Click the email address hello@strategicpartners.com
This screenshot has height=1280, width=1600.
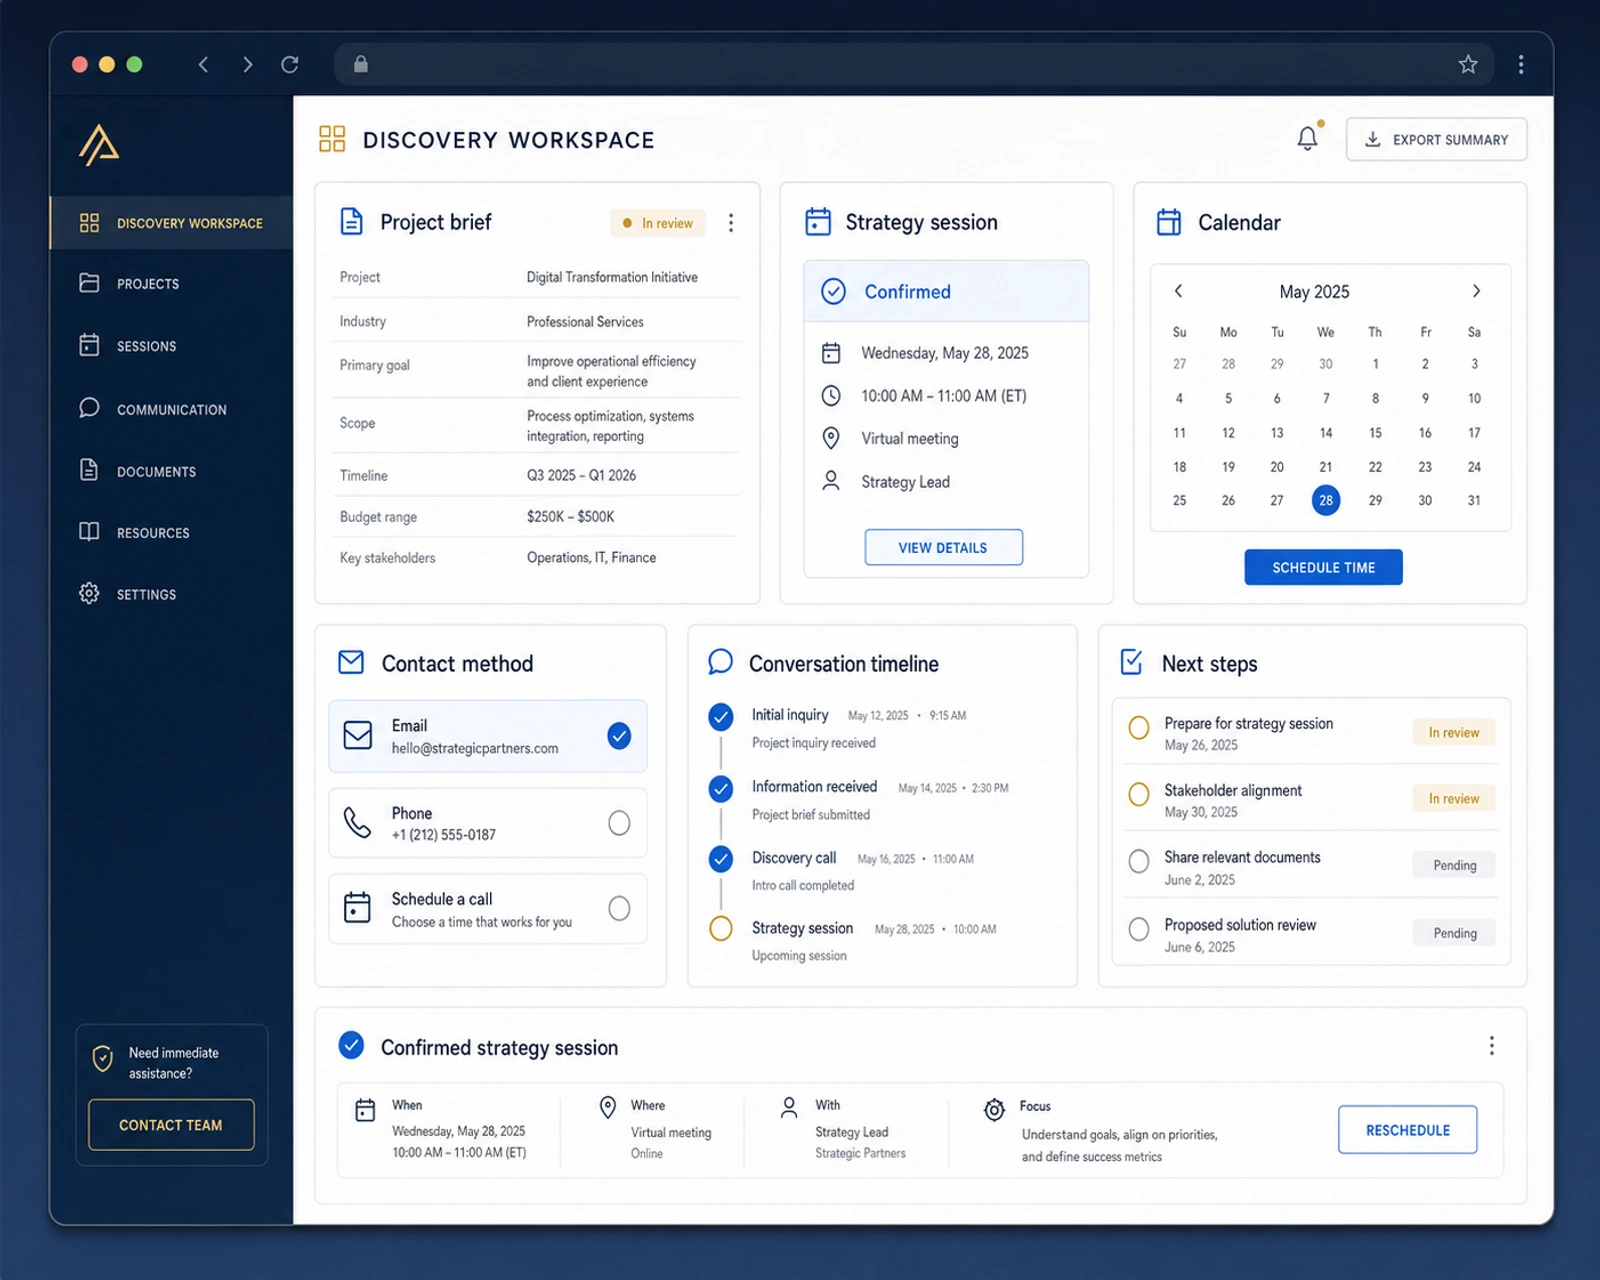point(475,749)
